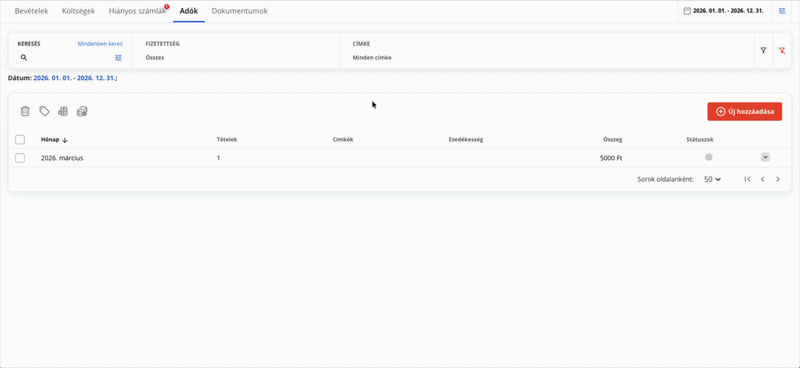Click the tag label icon

coord(44,111)
